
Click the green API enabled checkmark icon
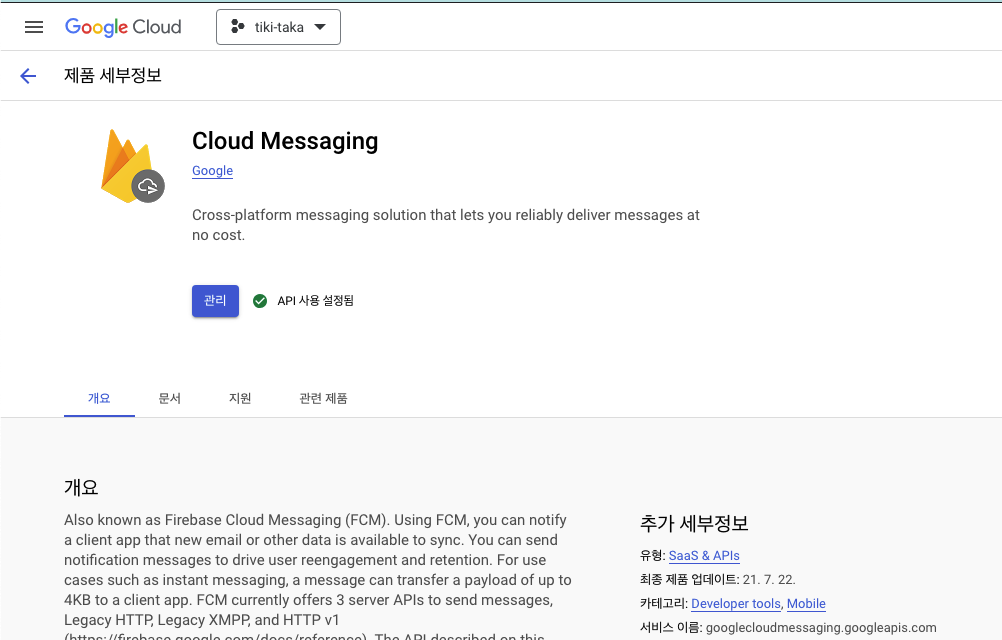point(260,301)
